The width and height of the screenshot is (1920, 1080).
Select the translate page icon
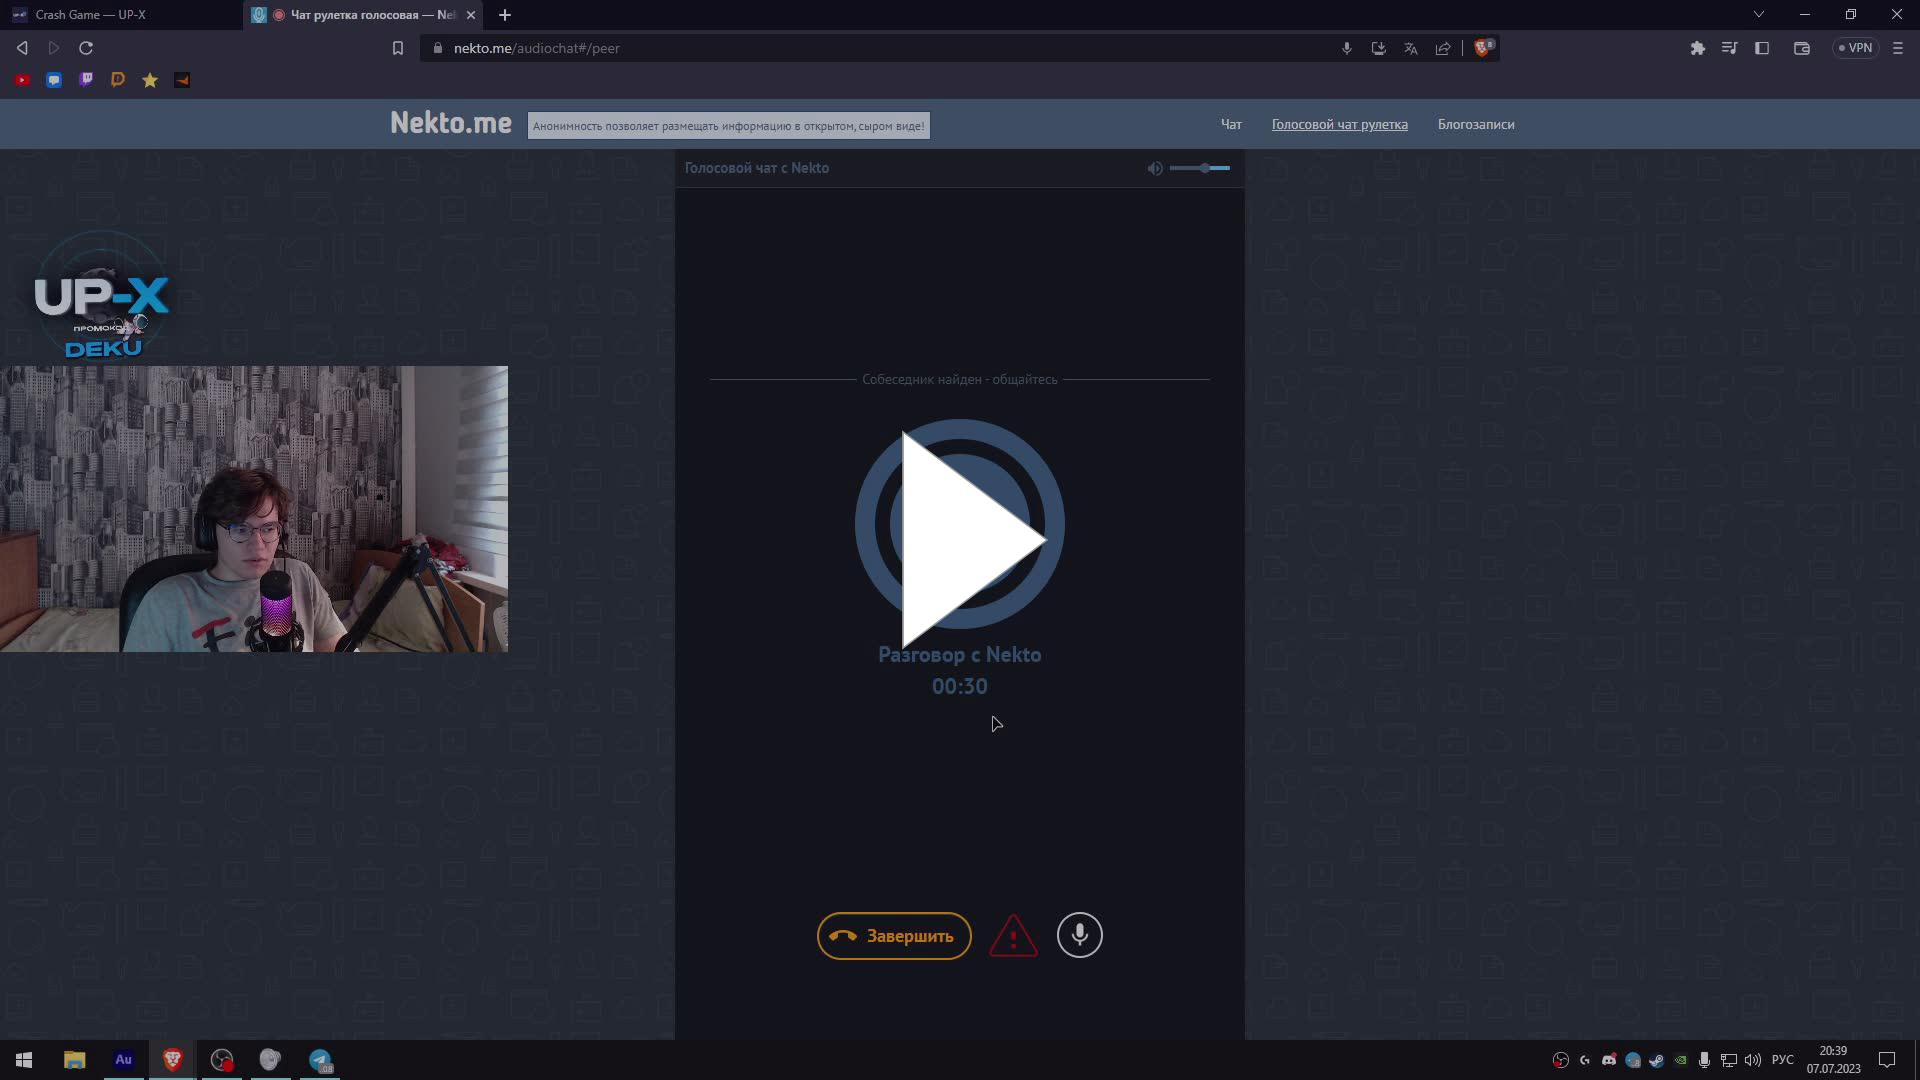pyautogui.click(x=1411, y=47)
